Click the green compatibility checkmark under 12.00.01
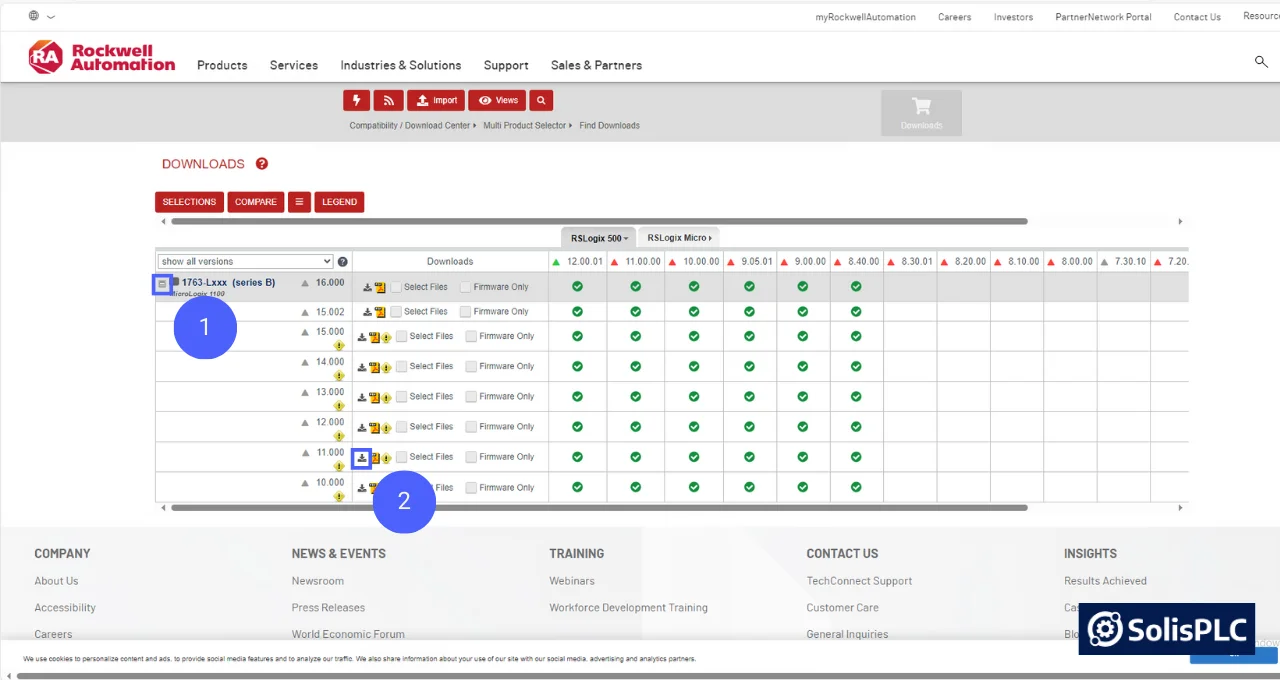 577,287
